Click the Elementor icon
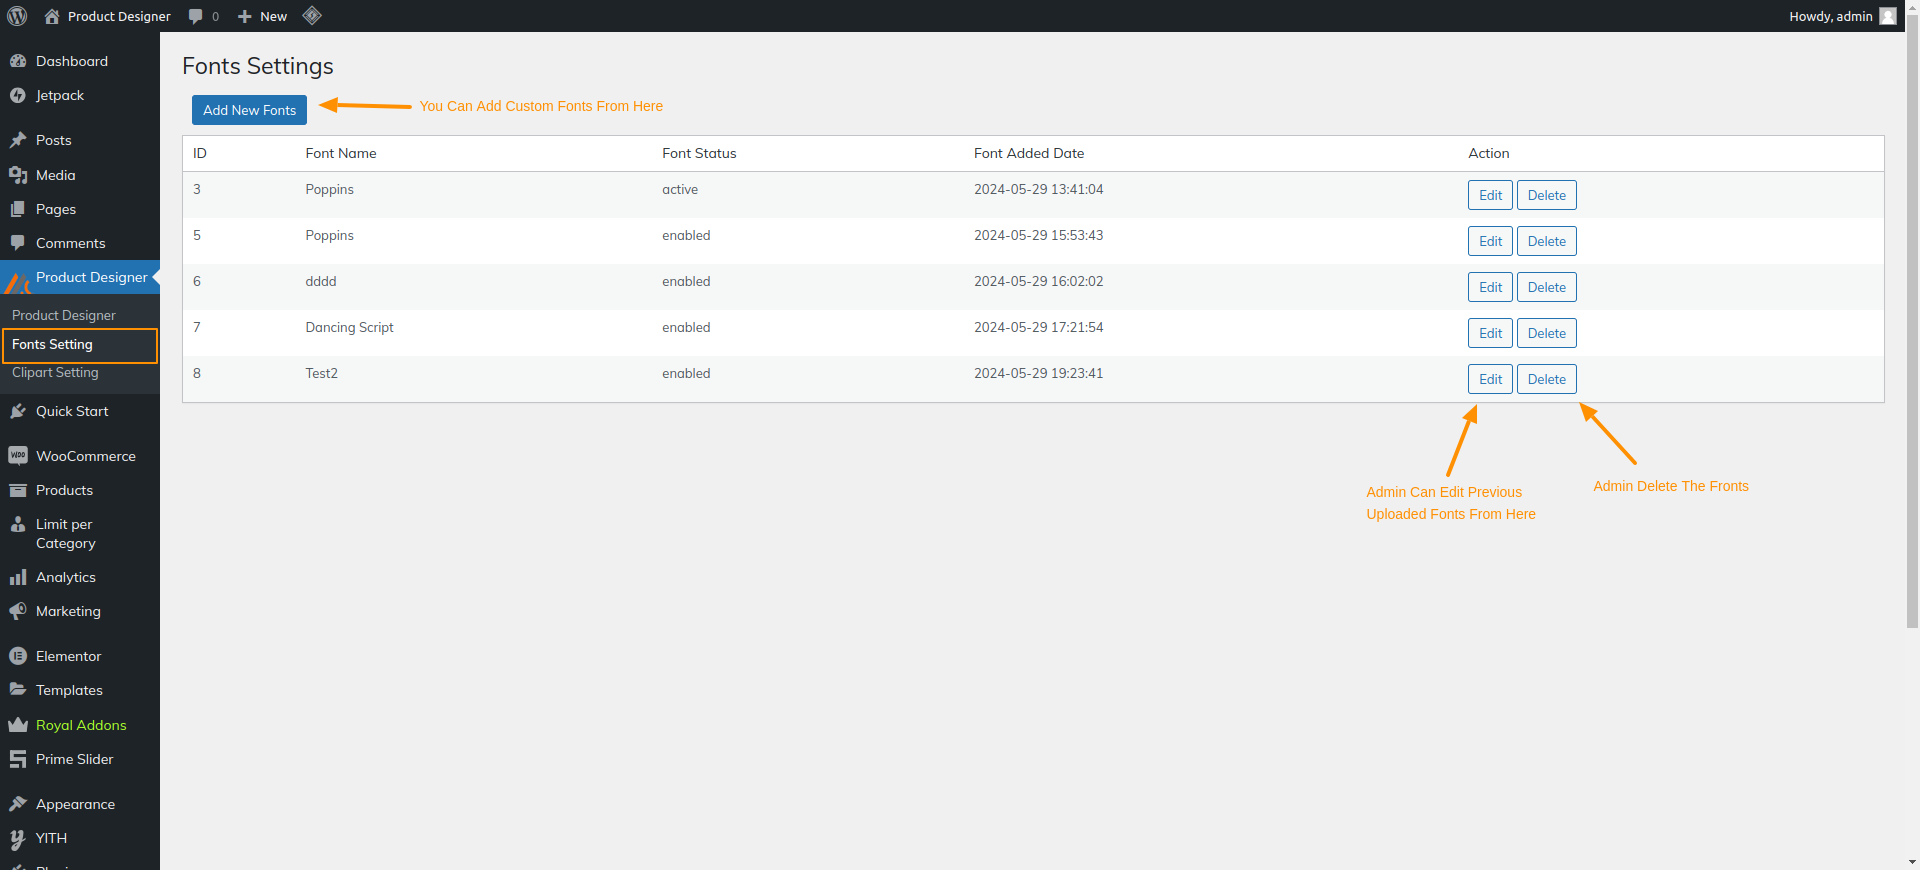Screen dimensions: 1920x870 pos(18,656)
